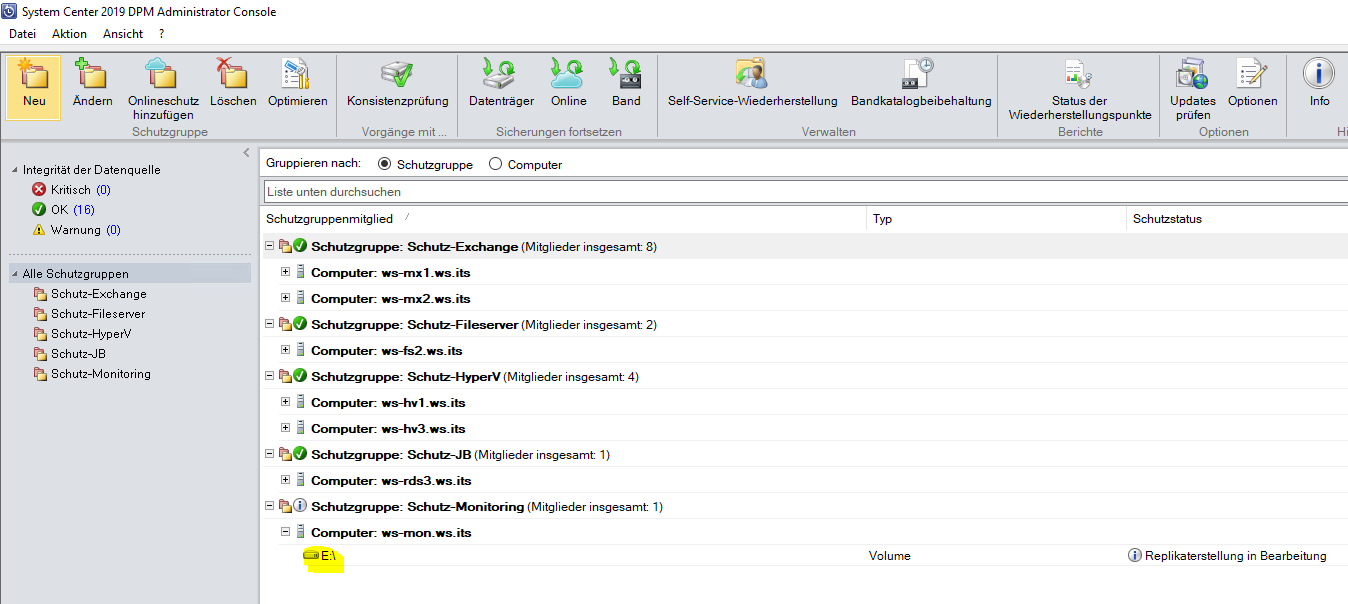
Task: Select Schutzgruppe grouping radio button
Action: 384,164
